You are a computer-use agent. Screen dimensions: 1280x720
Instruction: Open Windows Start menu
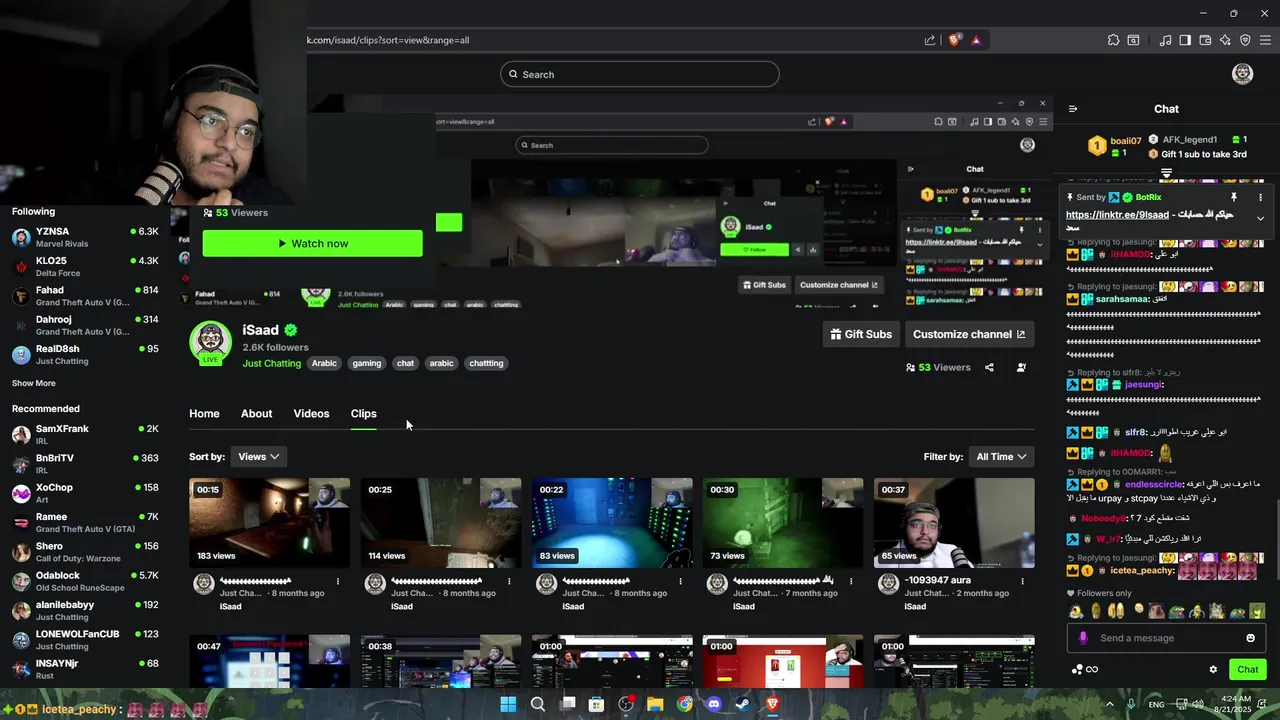point(508,704)
